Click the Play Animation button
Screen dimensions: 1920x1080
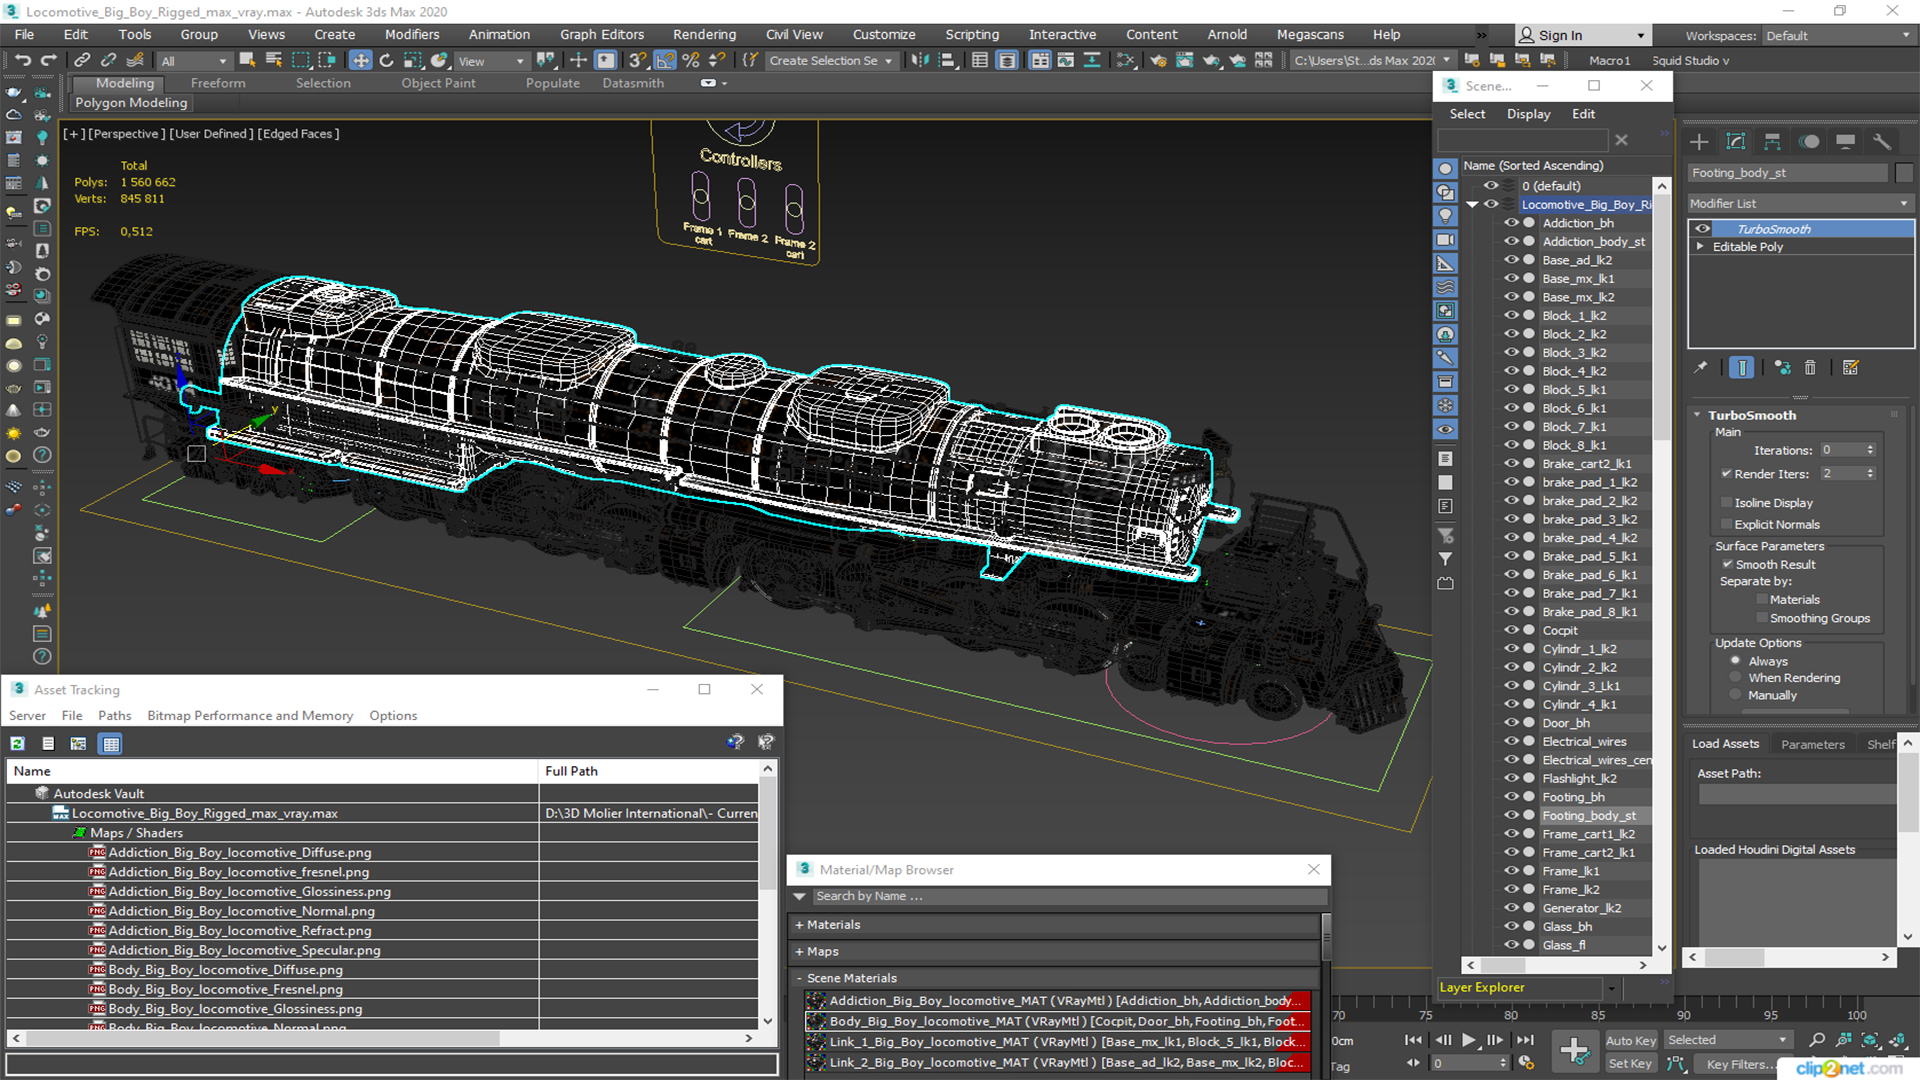click(x=1468, y=1041)
